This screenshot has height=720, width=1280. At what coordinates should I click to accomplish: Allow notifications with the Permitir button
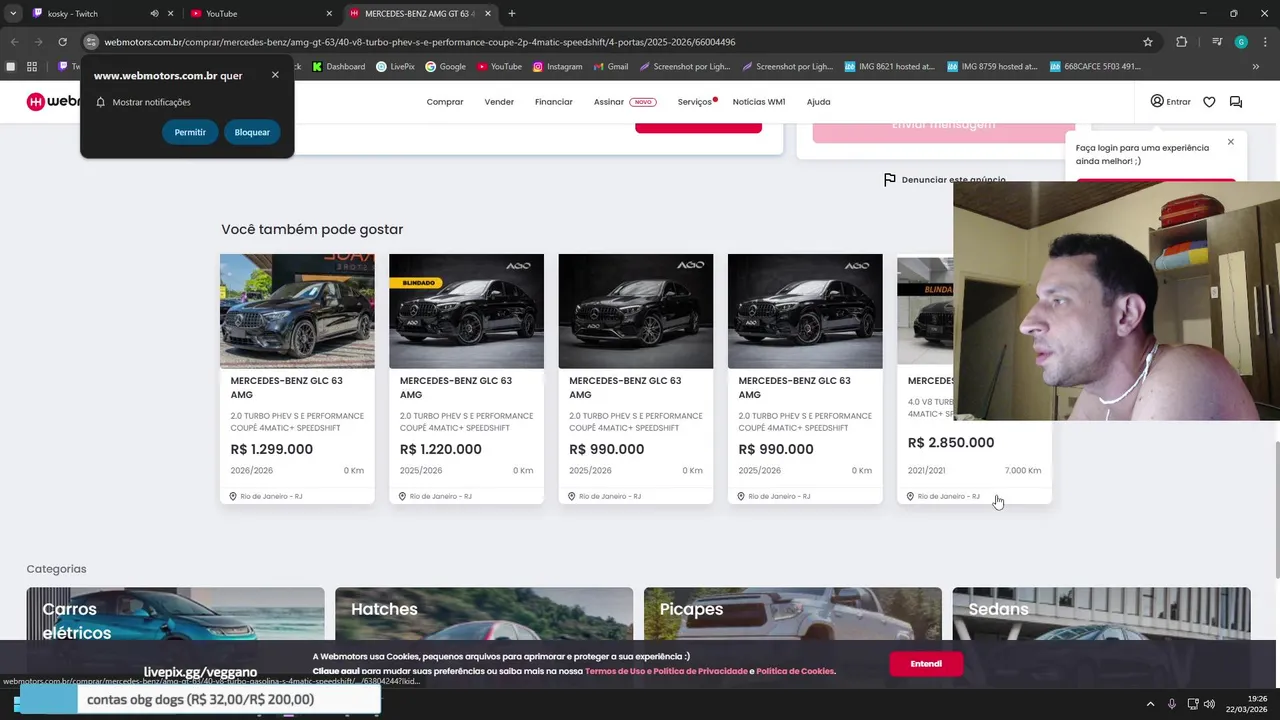click(190, 132)
